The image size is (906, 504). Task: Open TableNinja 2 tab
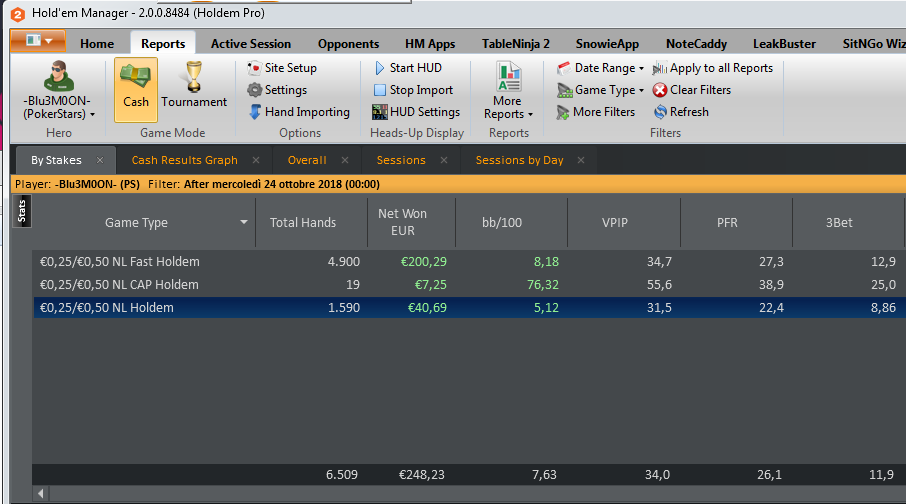[x=516, y=44]
